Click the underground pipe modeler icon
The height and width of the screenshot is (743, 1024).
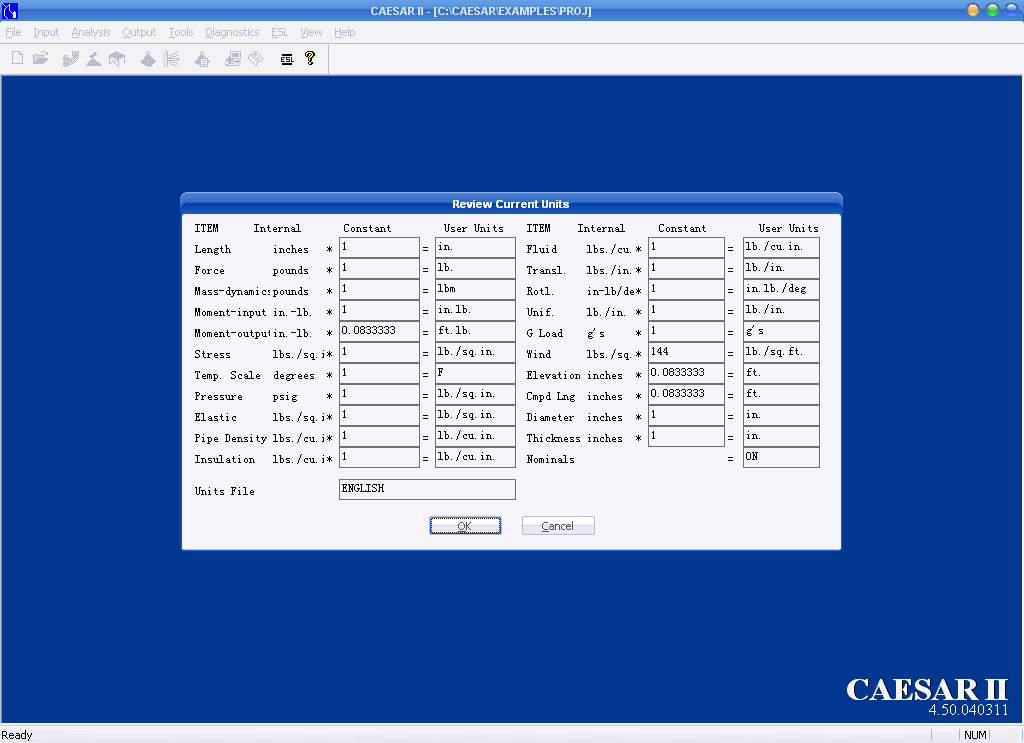[x=94, y=59]
